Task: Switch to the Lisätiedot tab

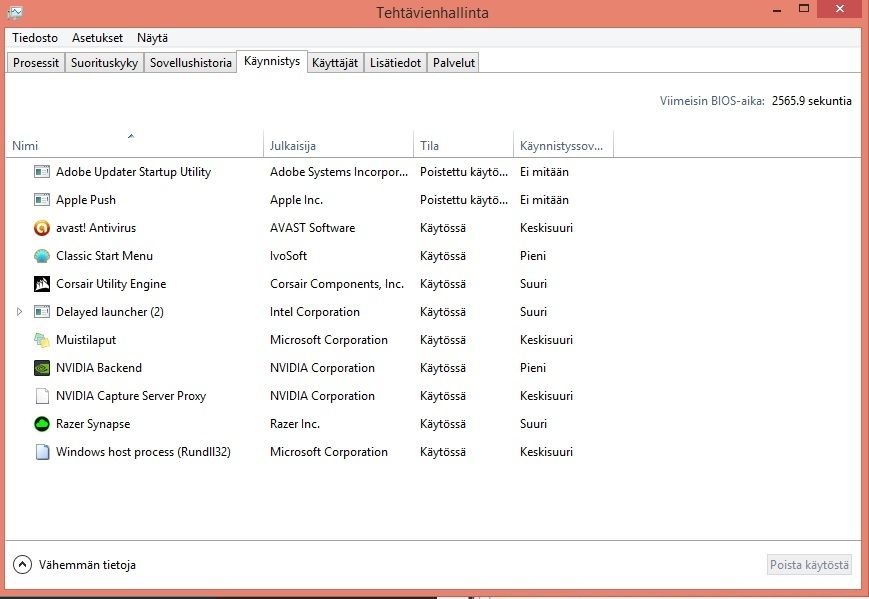Action: pos(396,63)
